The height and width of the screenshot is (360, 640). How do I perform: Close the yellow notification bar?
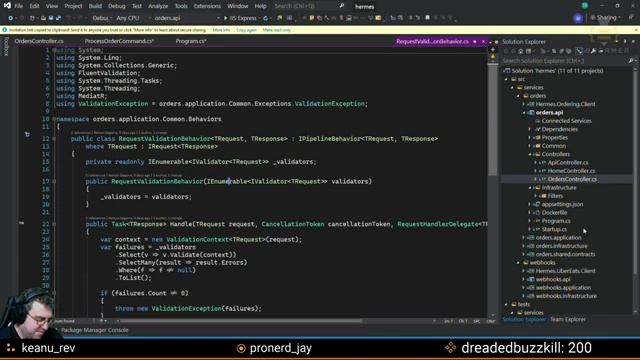[636, 30]
